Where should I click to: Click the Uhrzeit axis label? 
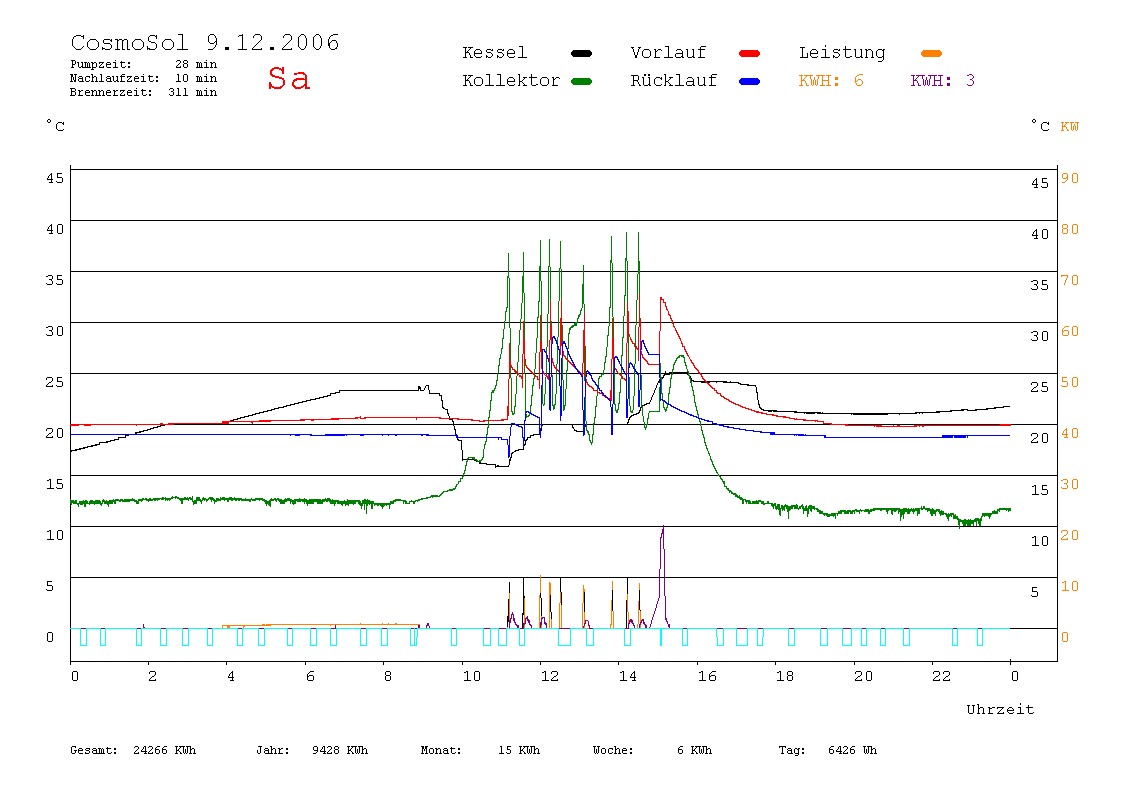(x=1000, y=709)
